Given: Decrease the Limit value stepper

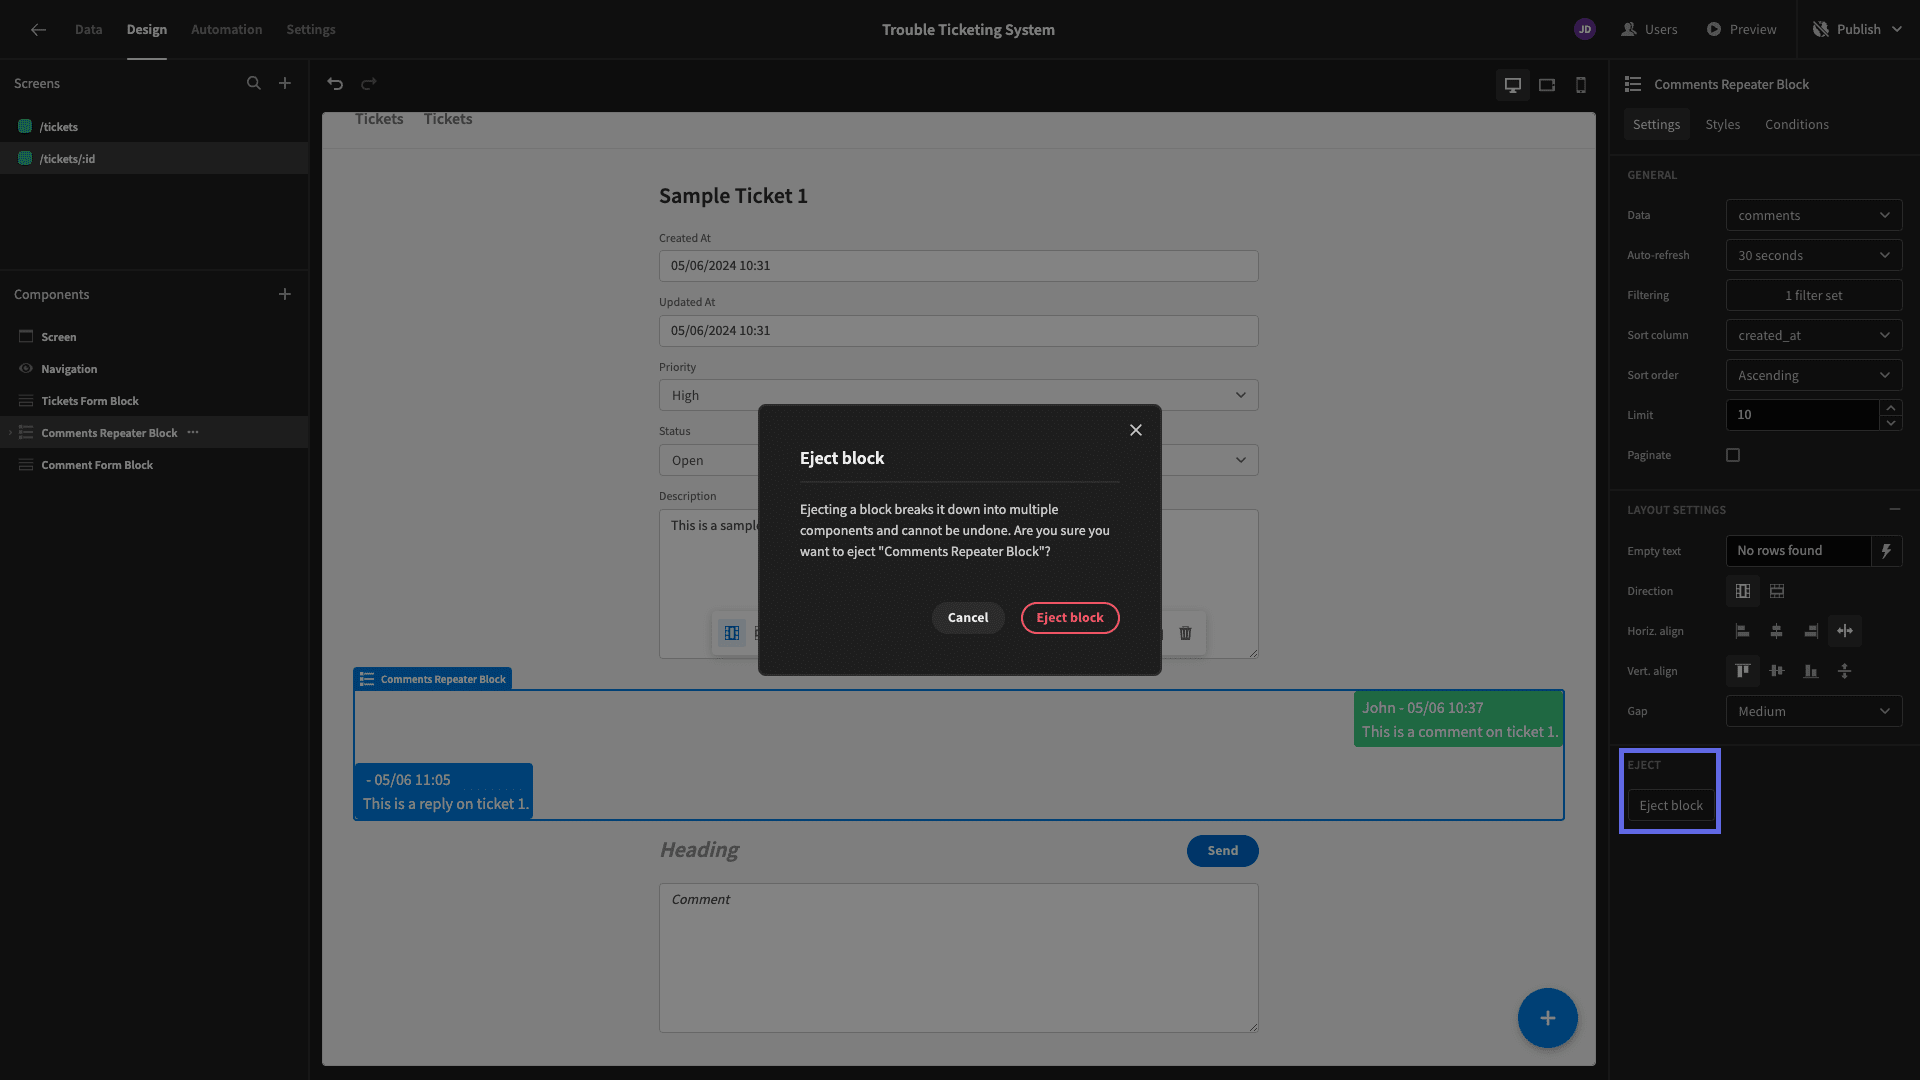Looking at the screenshot, I should tap(1891, 423).
